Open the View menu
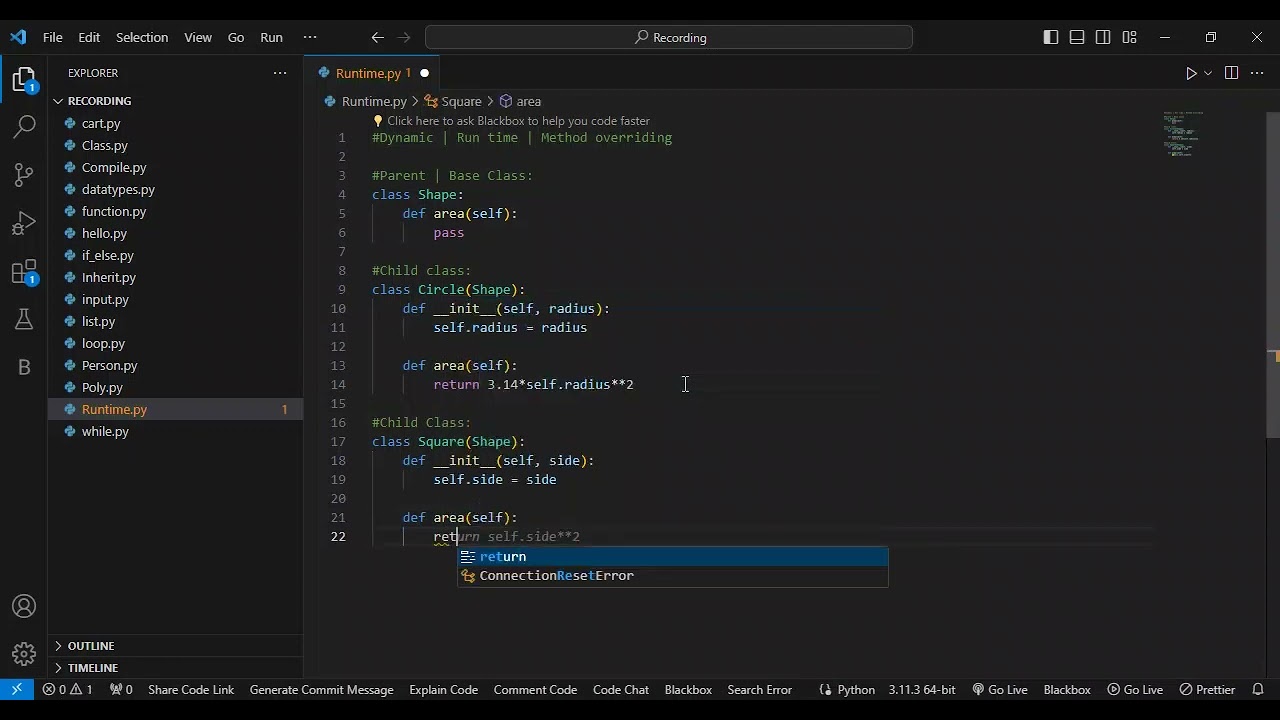Viewport: 1280px width, 720px height. (x=198, y=37)
